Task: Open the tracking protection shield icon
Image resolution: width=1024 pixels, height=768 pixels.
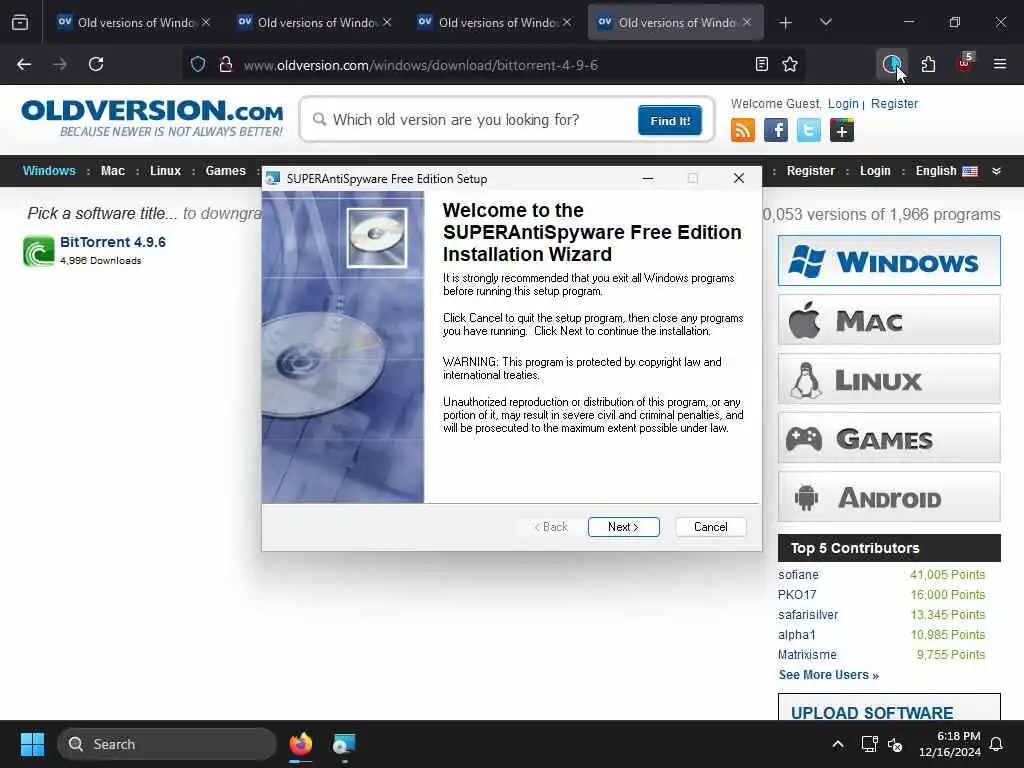Action: tap(198, 64)
